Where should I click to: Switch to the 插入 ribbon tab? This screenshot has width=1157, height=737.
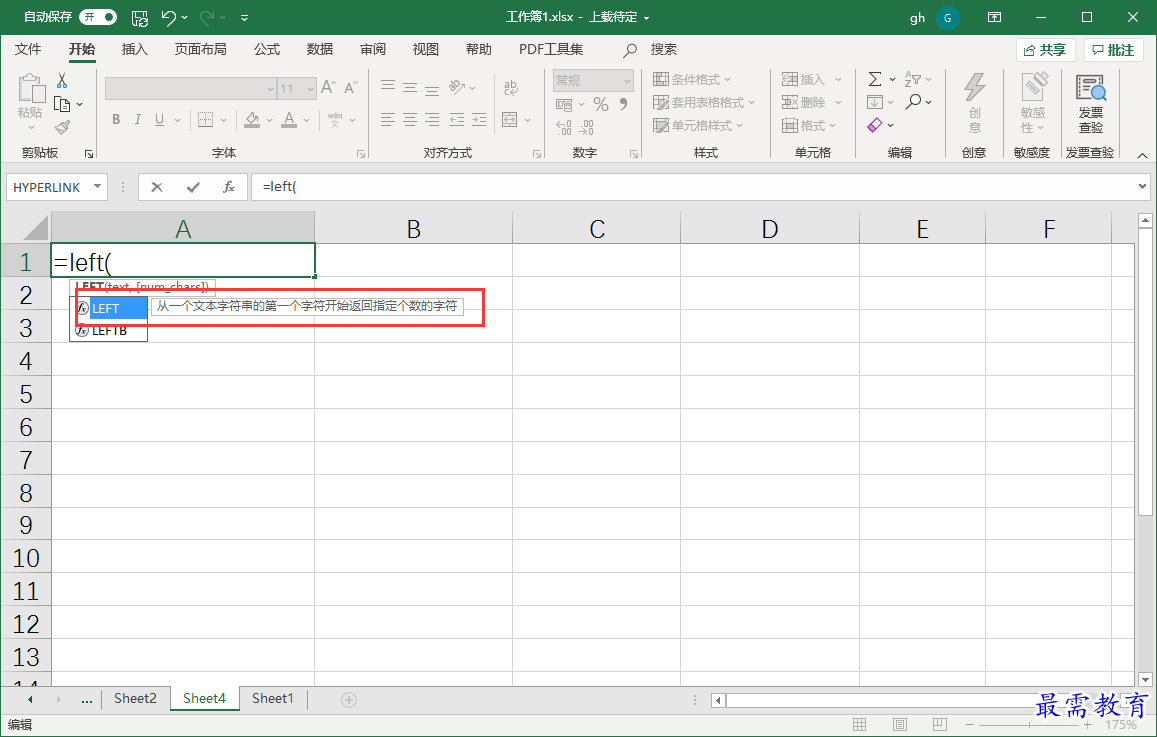tap(134, 49)
